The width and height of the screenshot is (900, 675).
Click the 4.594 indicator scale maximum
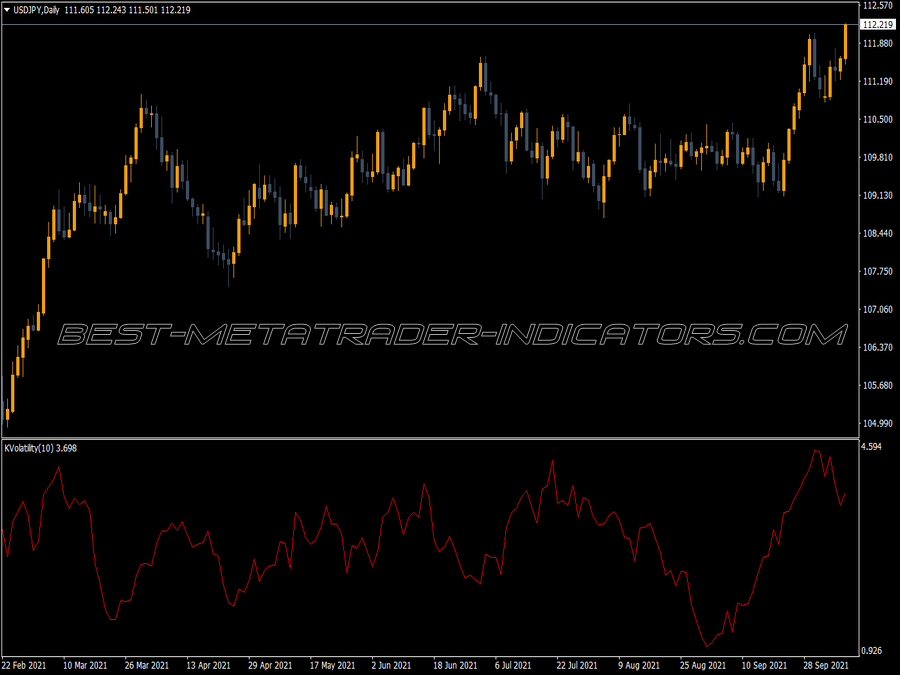click(871, 447)
